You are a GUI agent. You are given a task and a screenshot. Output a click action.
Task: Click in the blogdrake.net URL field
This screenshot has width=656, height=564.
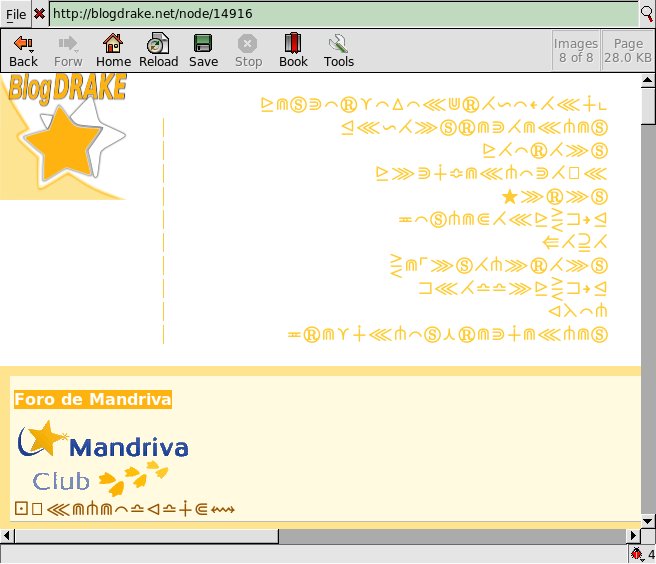point(340,14)
